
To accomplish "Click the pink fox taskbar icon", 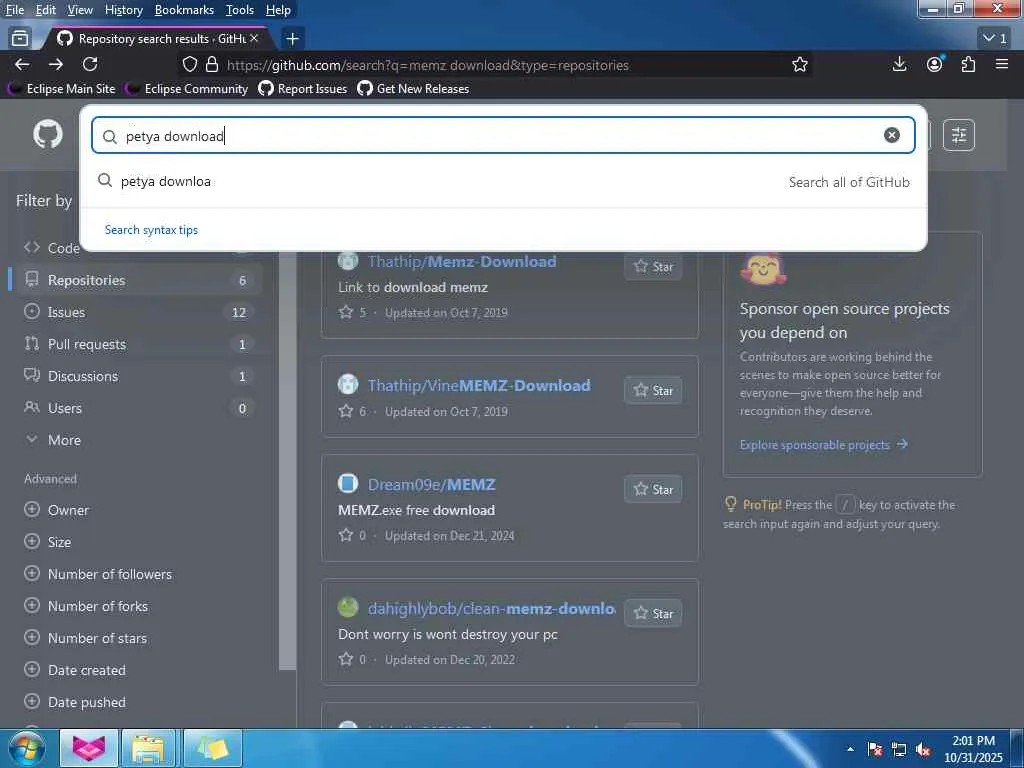I will point(89,748).
